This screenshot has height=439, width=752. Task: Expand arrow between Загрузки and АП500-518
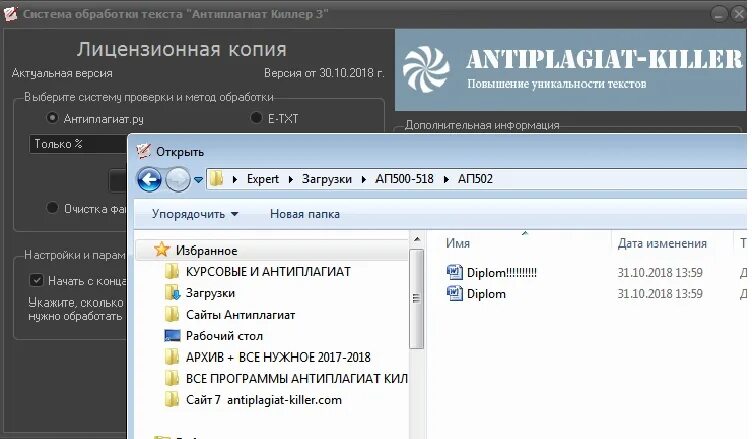(x=364, y=179)
